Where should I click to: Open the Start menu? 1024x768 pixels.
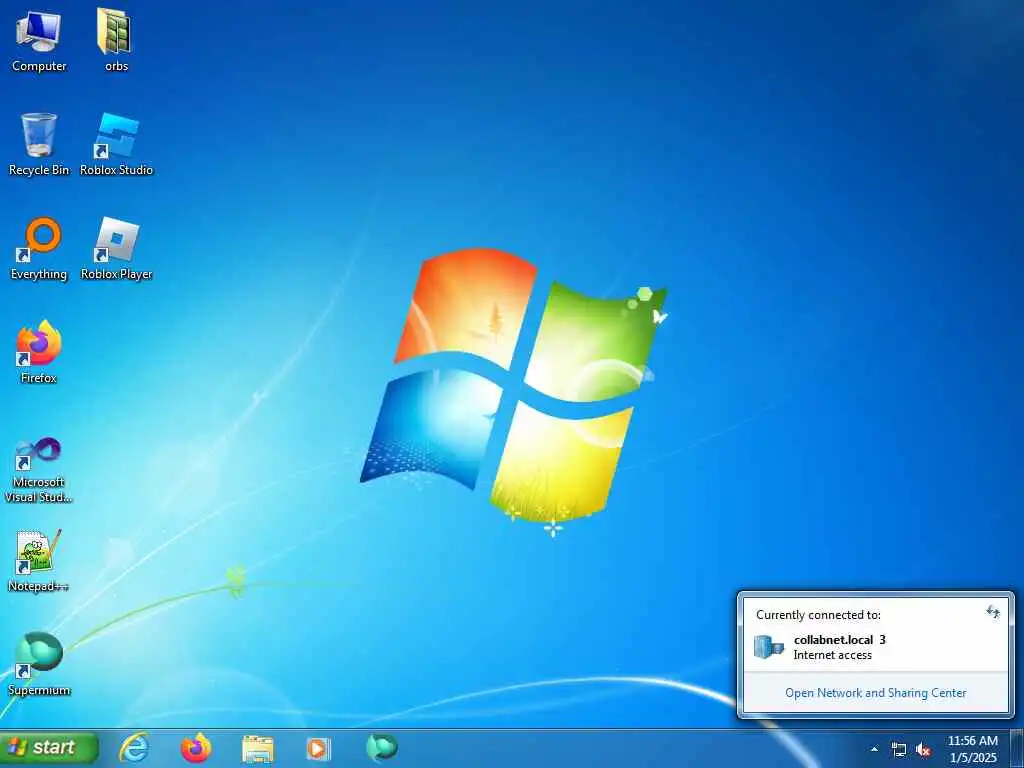(50, 747)
